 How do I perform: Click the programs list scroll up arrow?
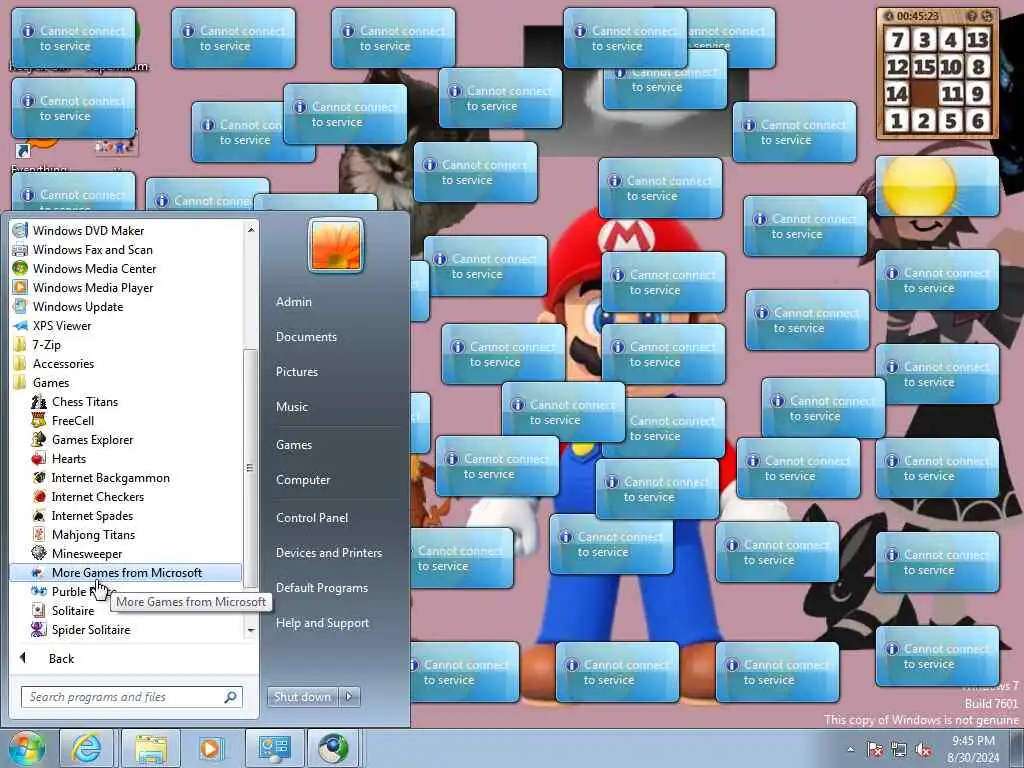(x=250, y=230)
